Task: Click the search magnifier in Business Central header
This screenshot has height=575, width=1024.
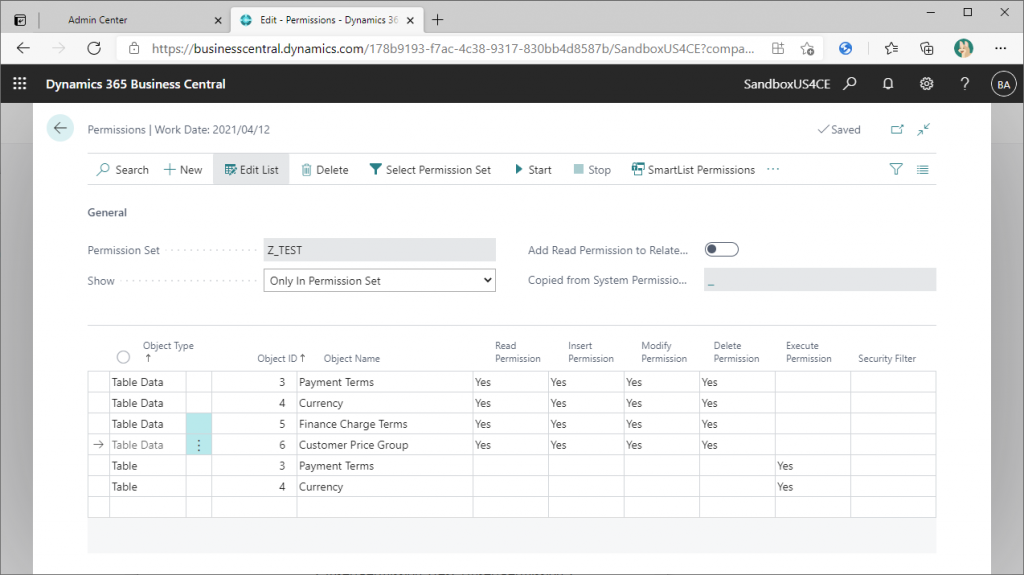Action: pos(850,84)
